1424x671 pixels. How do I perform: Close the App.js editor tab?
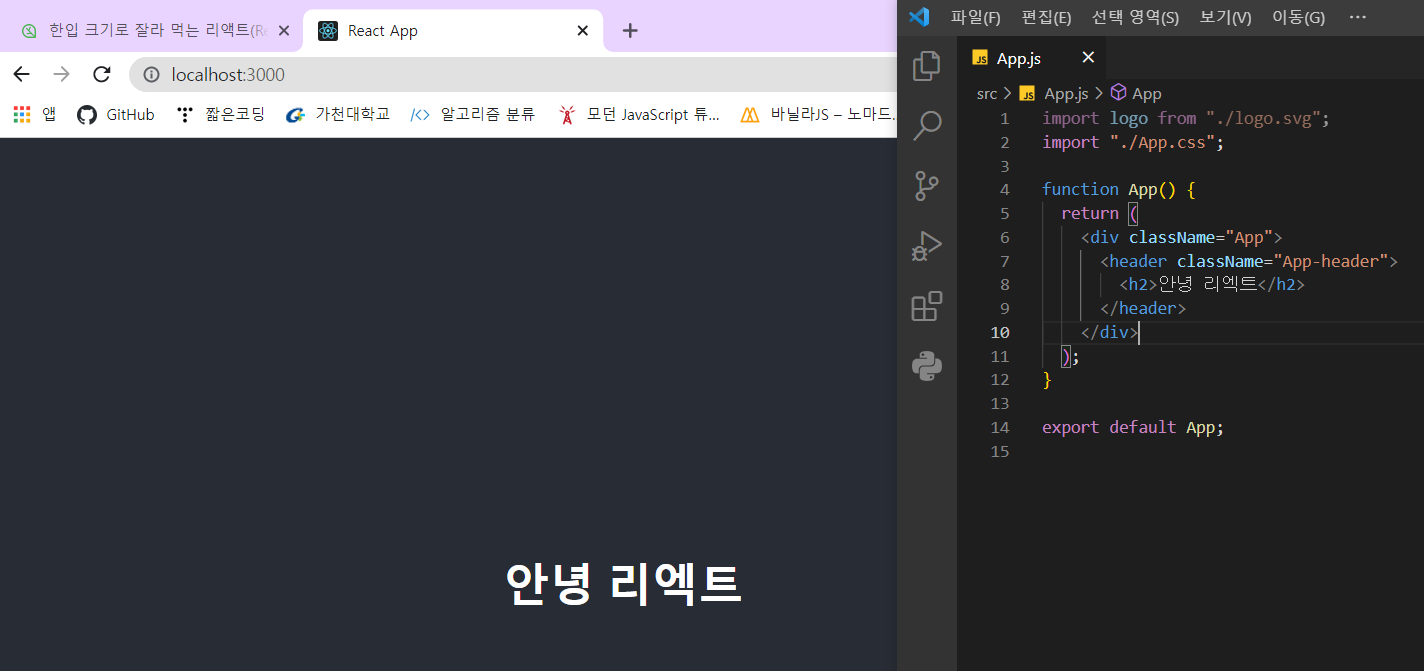(1089, 58)
